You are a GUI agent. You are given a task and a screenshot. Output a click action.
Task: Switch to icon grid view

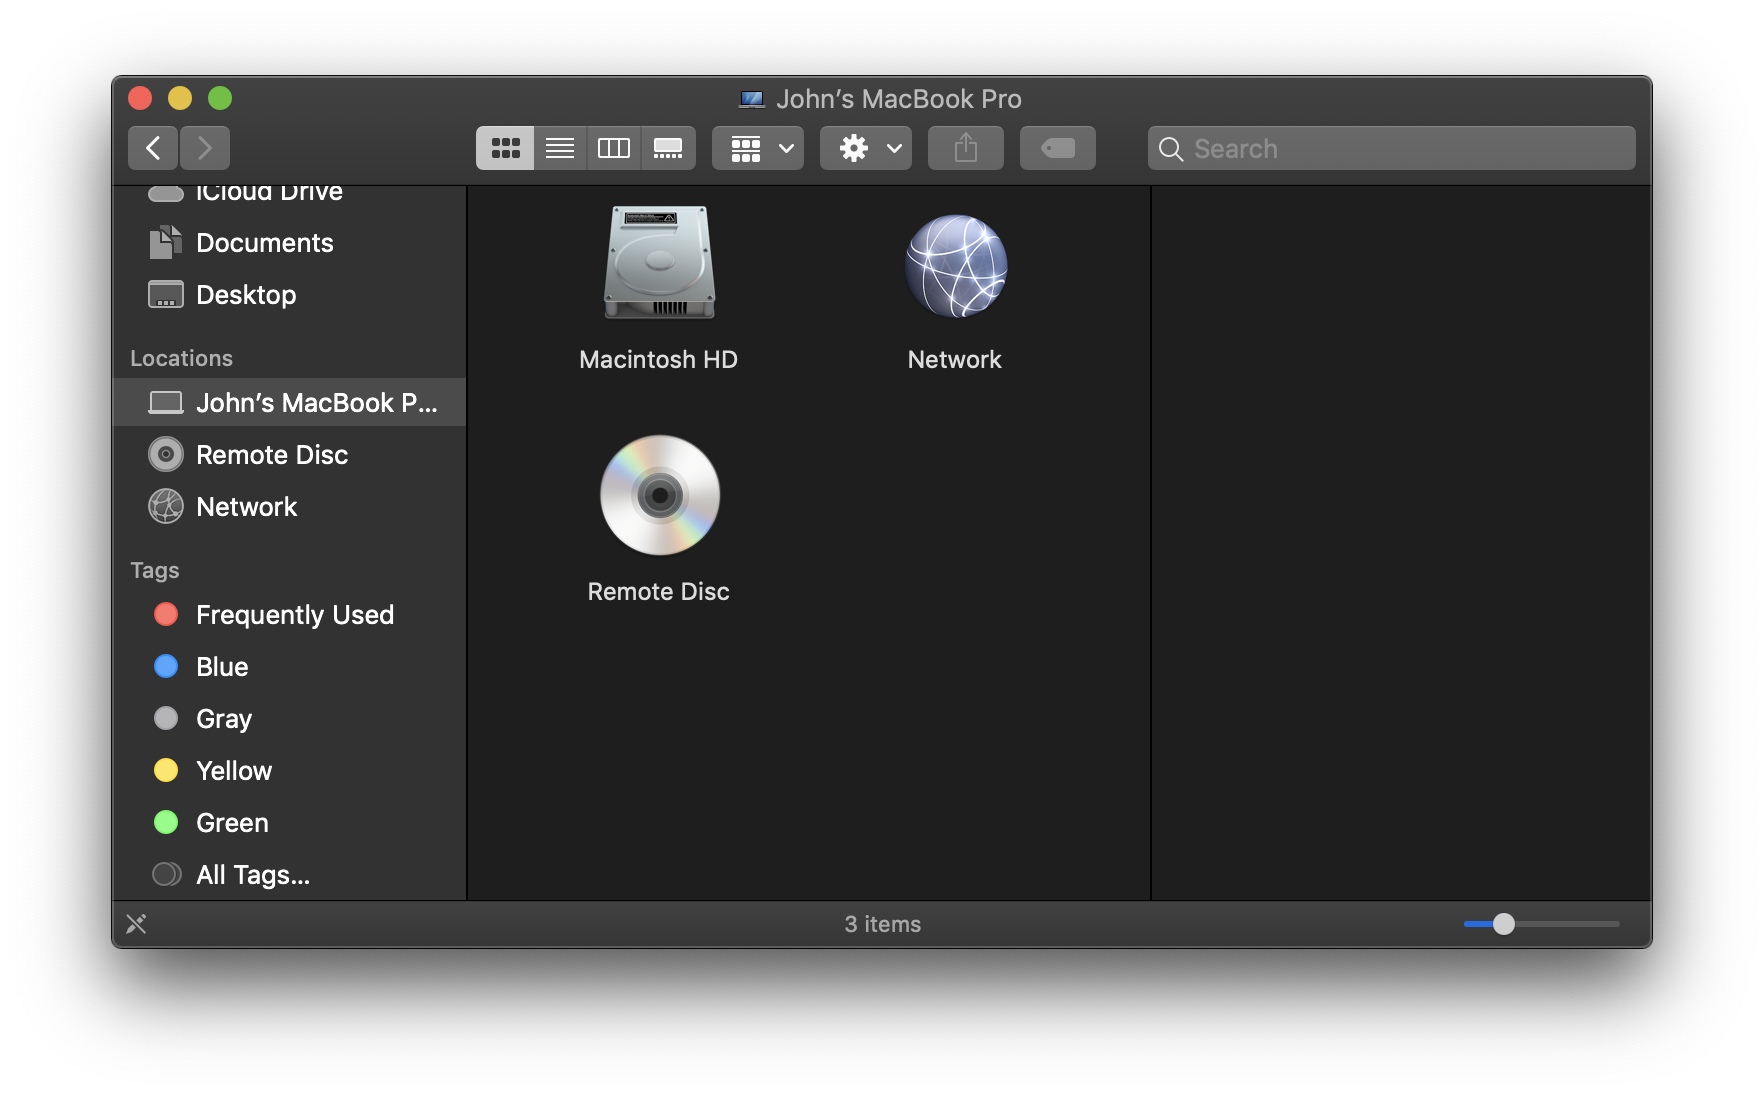click(x=505, y=148)
